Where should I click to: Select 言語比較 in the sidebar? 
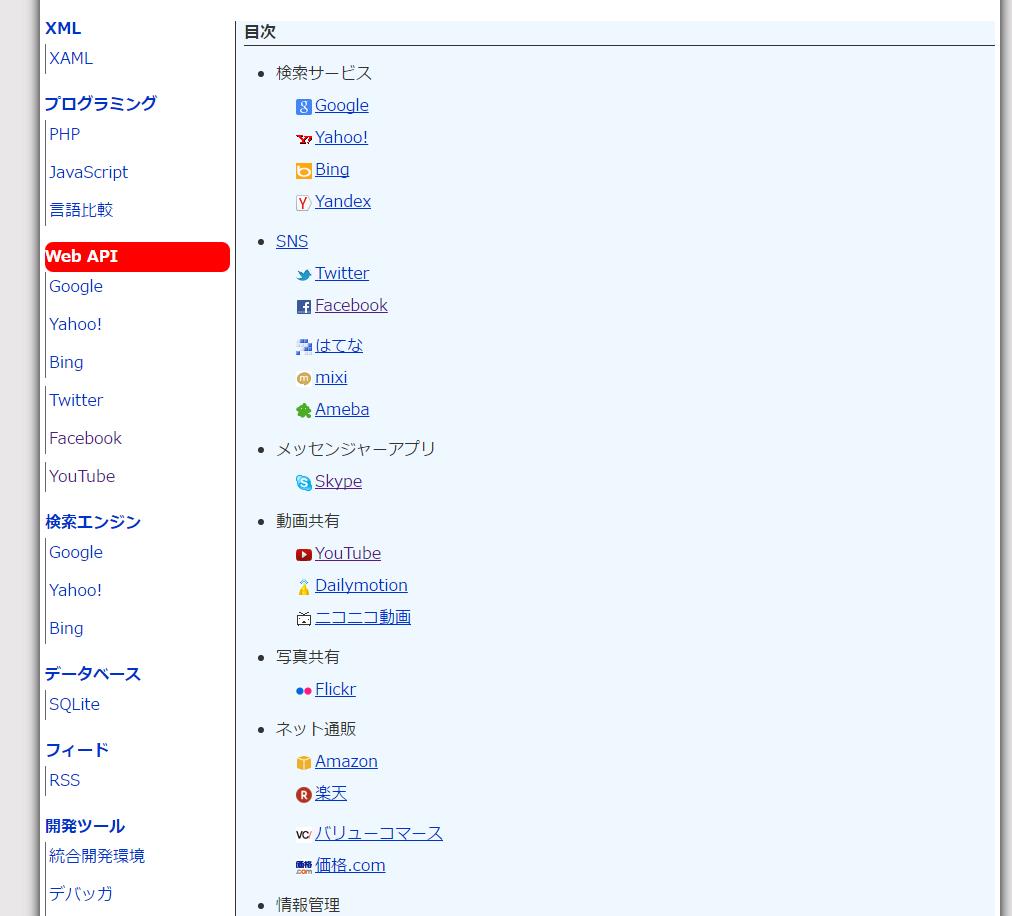click(81, 210)
